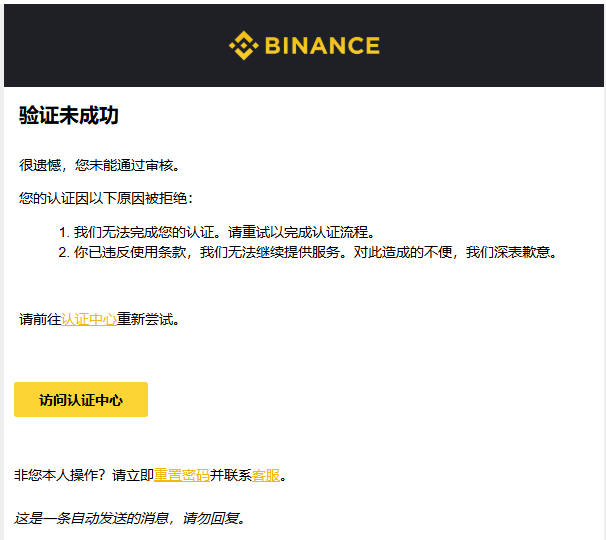Click the 请前往 text before the link

40,320
